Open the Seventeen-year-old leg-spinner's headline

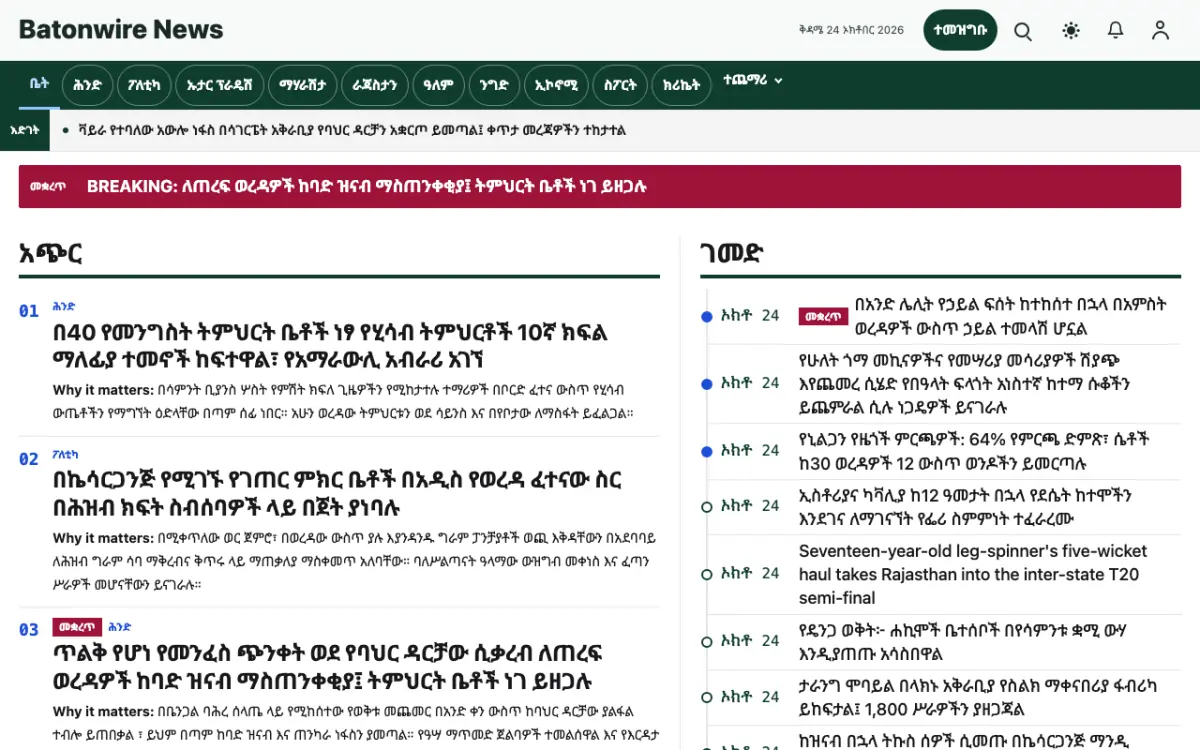973,574
